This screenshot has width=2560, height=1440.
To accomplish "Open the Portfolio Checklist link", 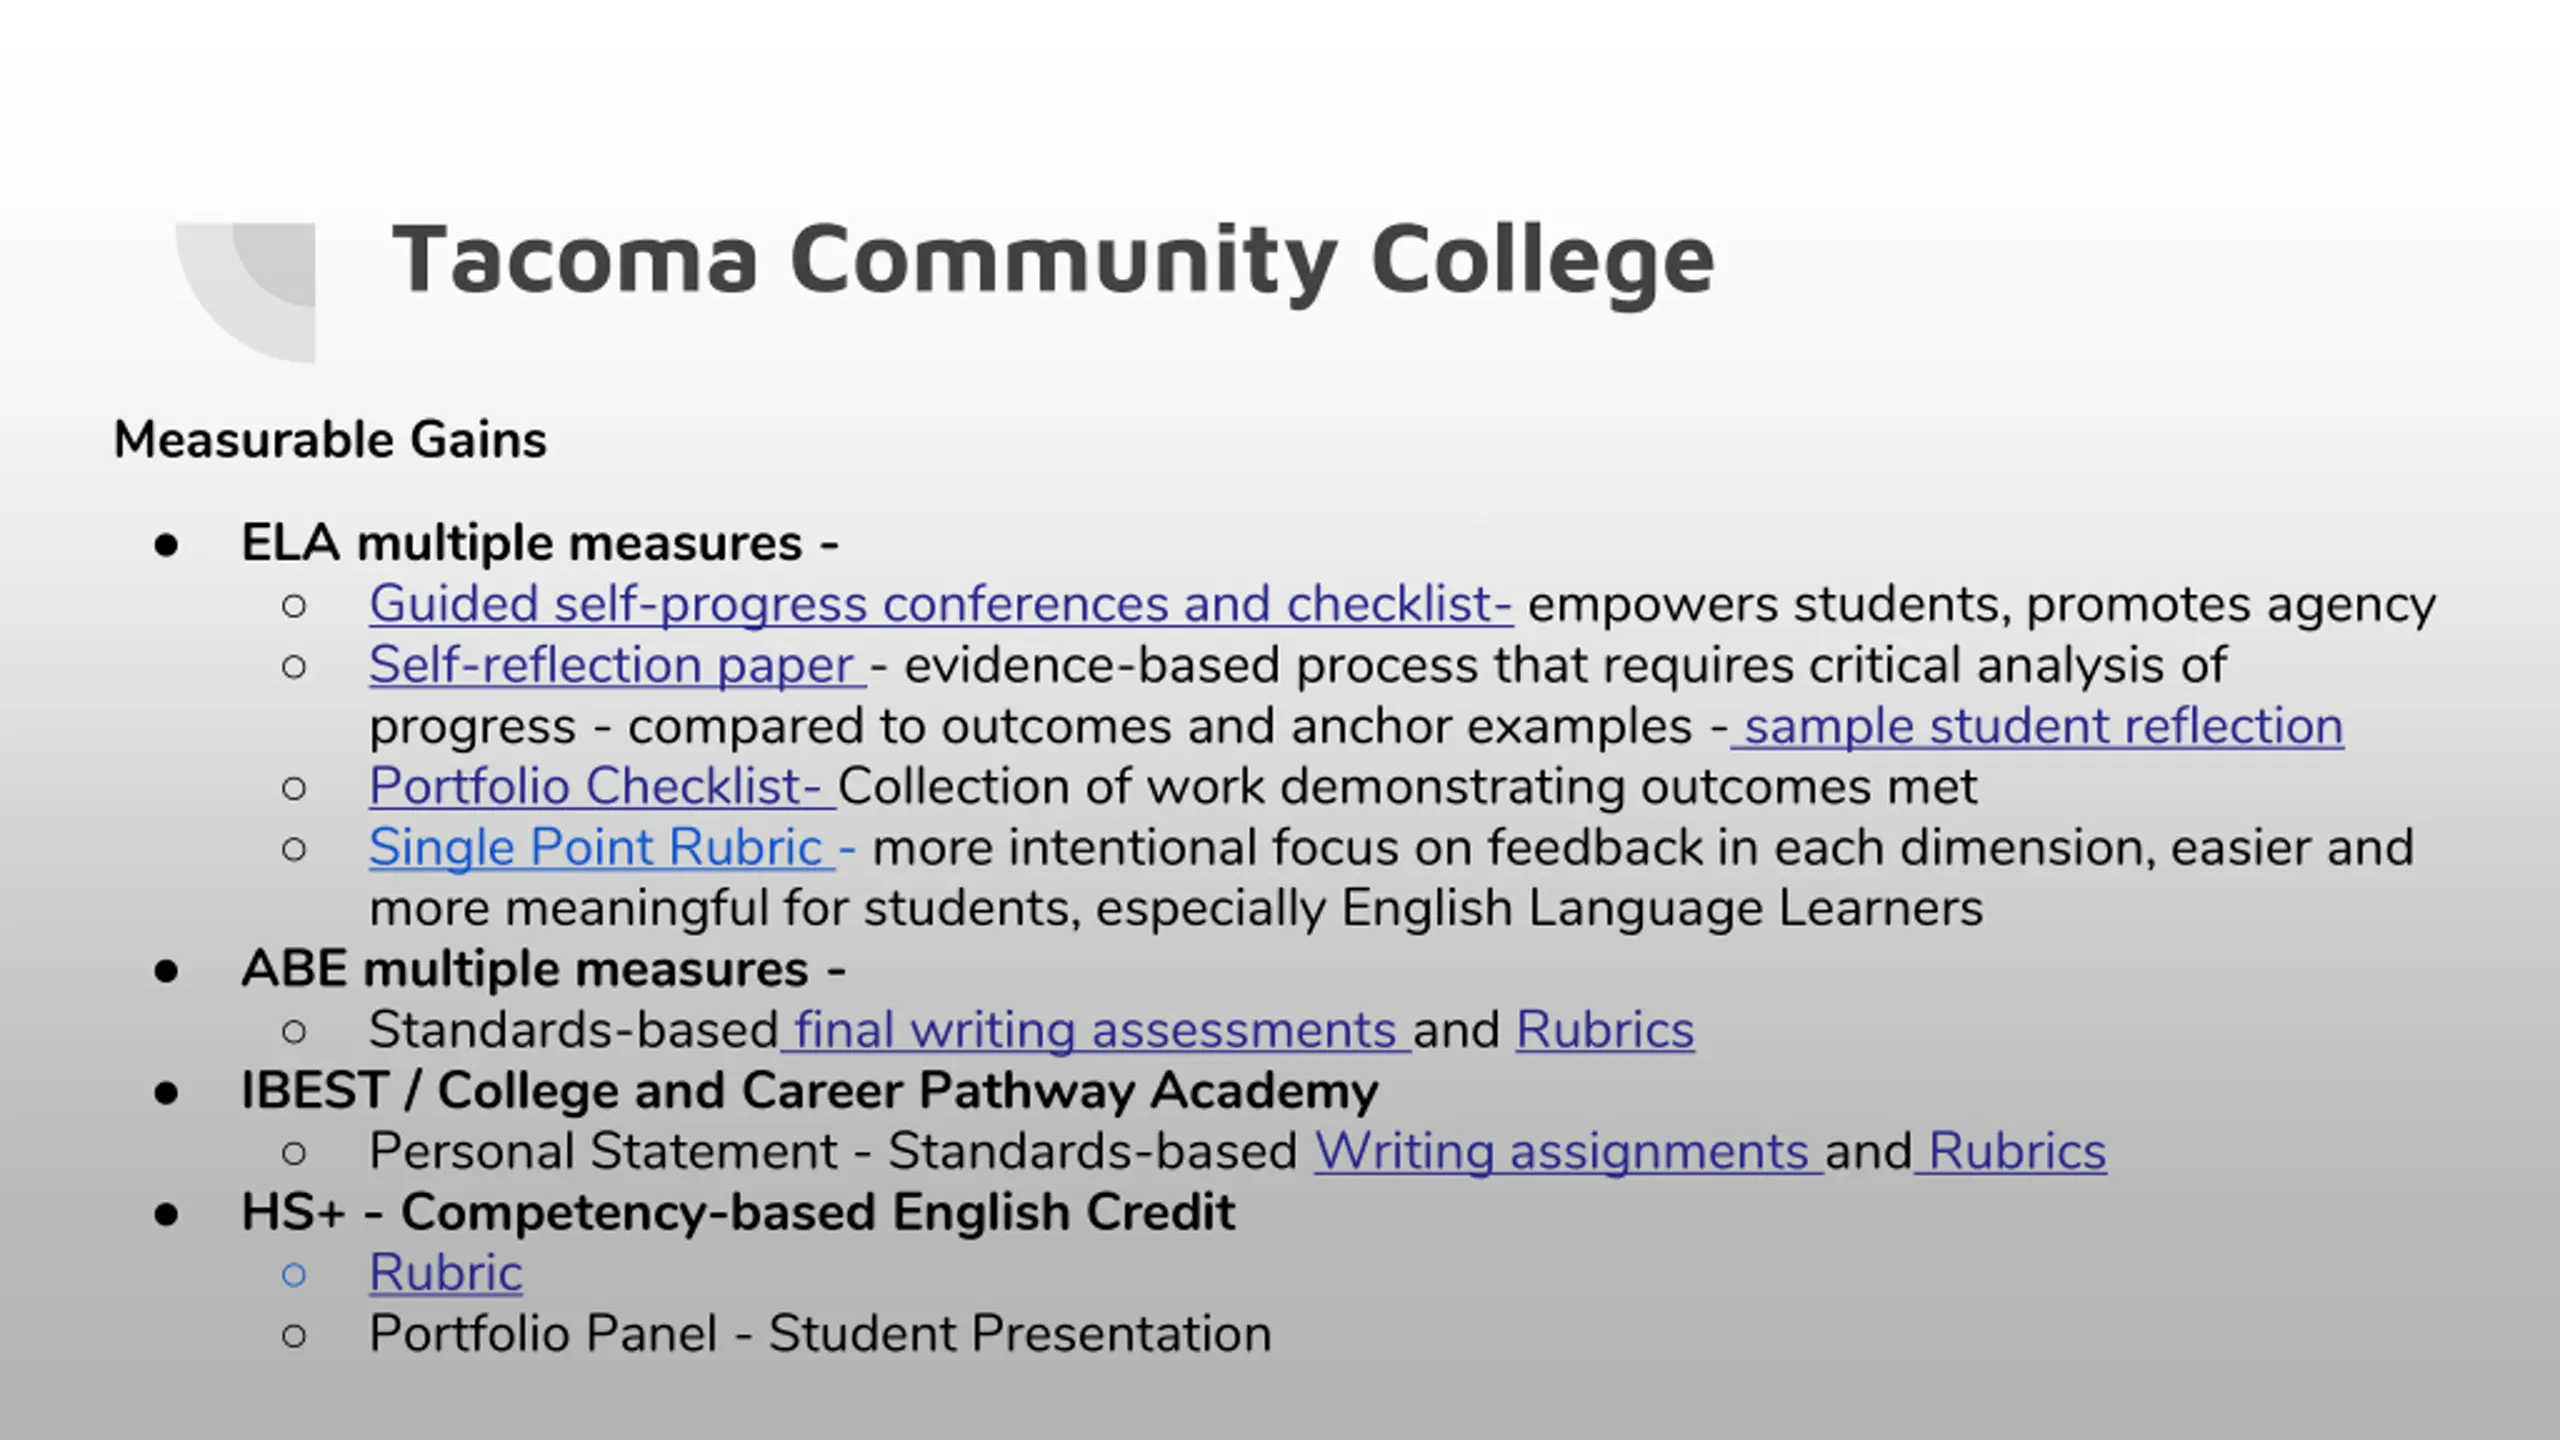I will [602, 787].
